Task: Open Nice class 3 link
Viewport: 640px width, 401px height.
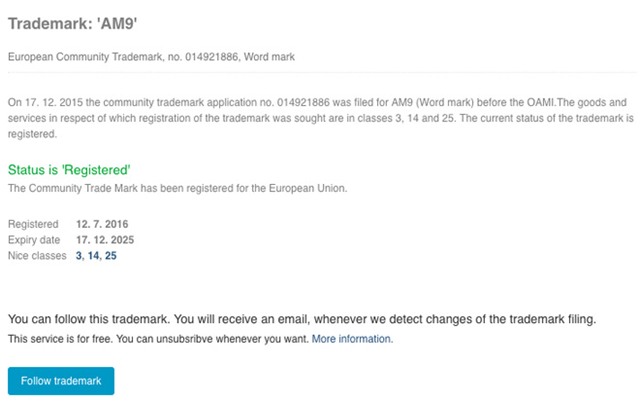Action: [x=79, y=256]
